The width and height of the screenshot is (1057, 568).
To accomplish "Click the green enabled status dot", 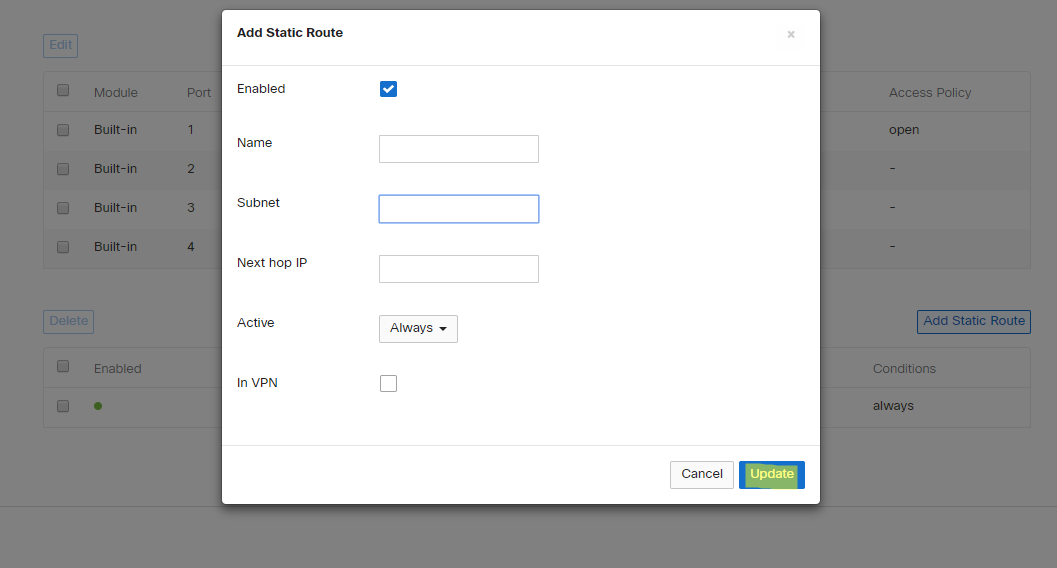I will tap(98, 406).
